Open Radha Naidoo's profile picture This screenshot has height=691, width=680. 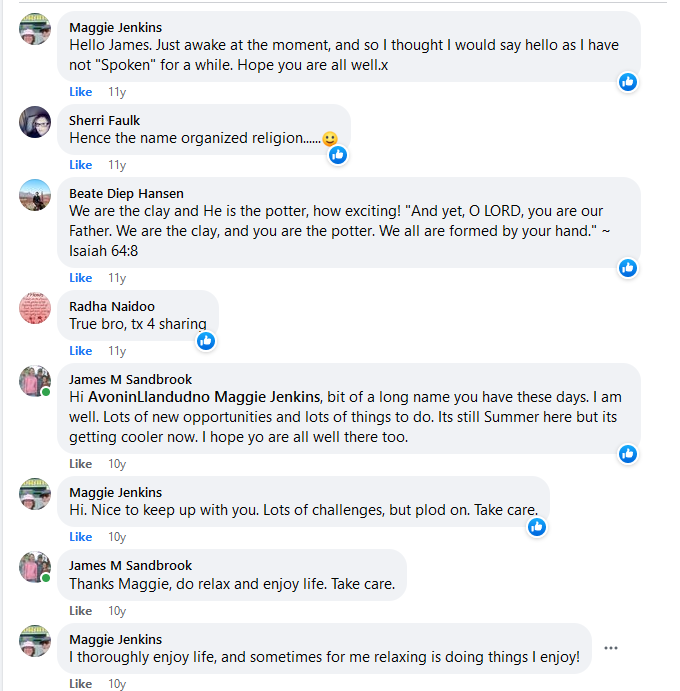(x=35, y=307)
